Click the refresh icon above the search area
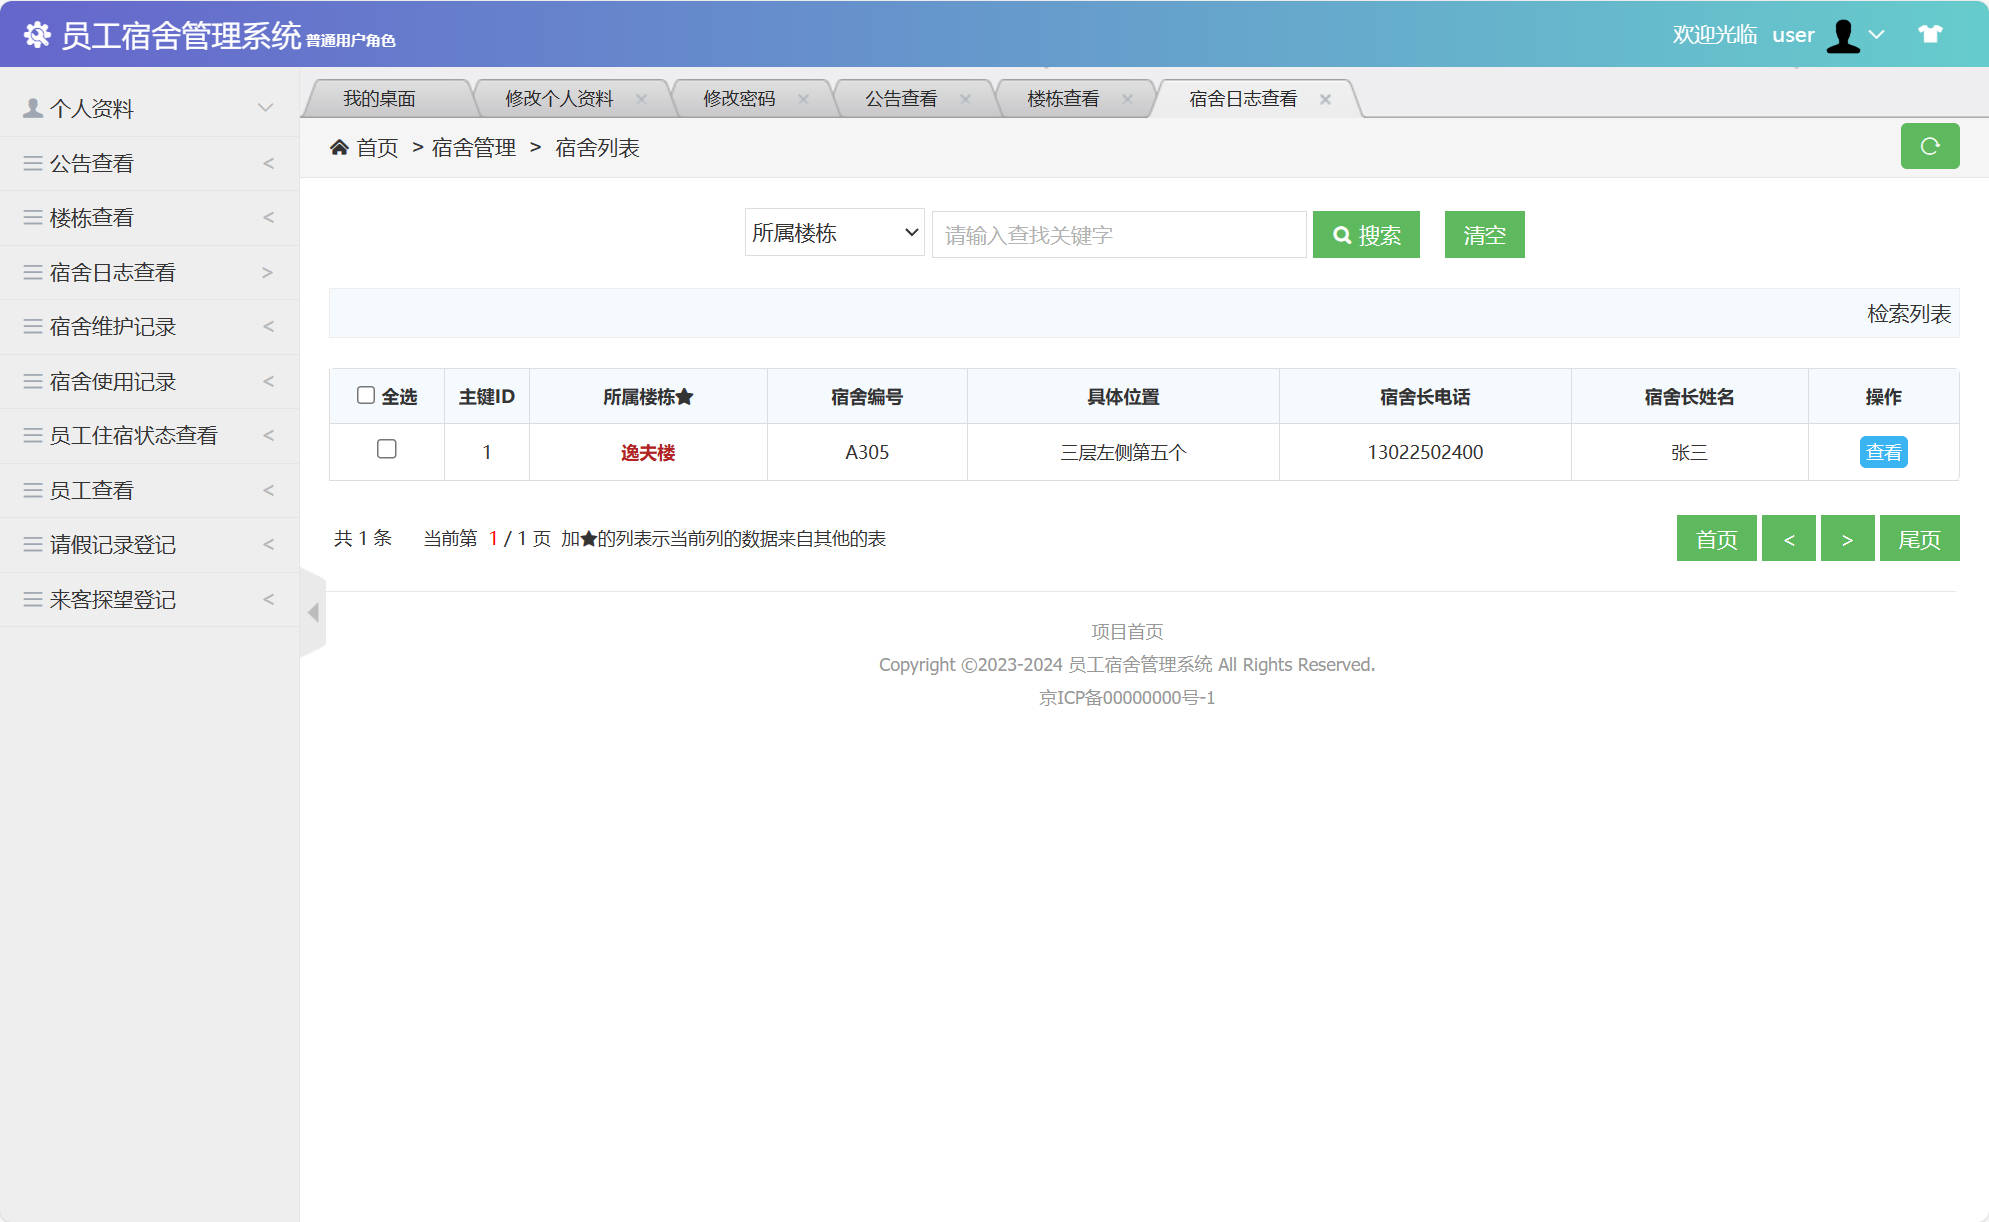Image resolution: width=1989 pixels, height=1222 pixels. pos(1930,146)
